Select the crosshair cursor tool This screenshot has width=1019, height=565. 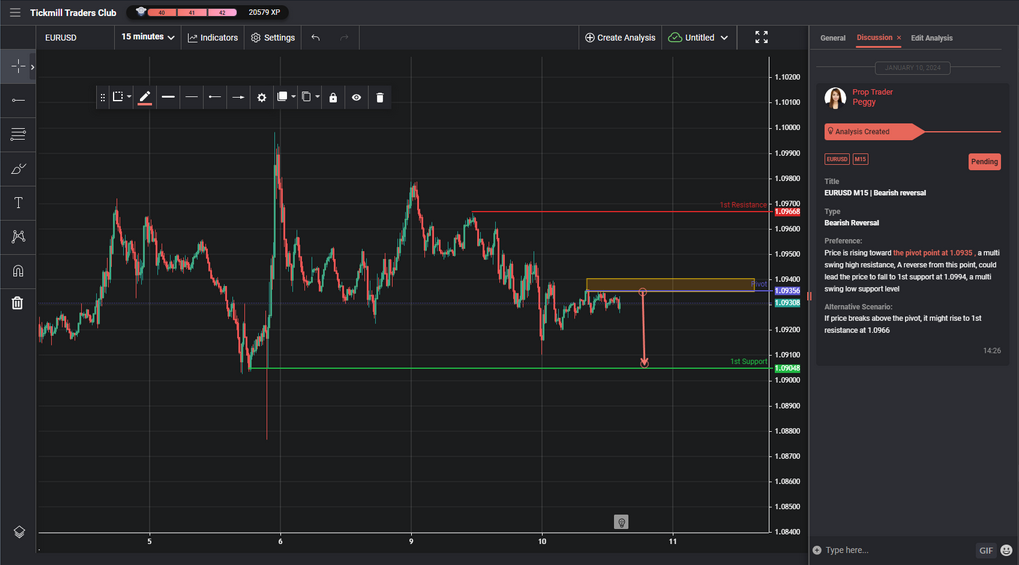coord(18,66)
